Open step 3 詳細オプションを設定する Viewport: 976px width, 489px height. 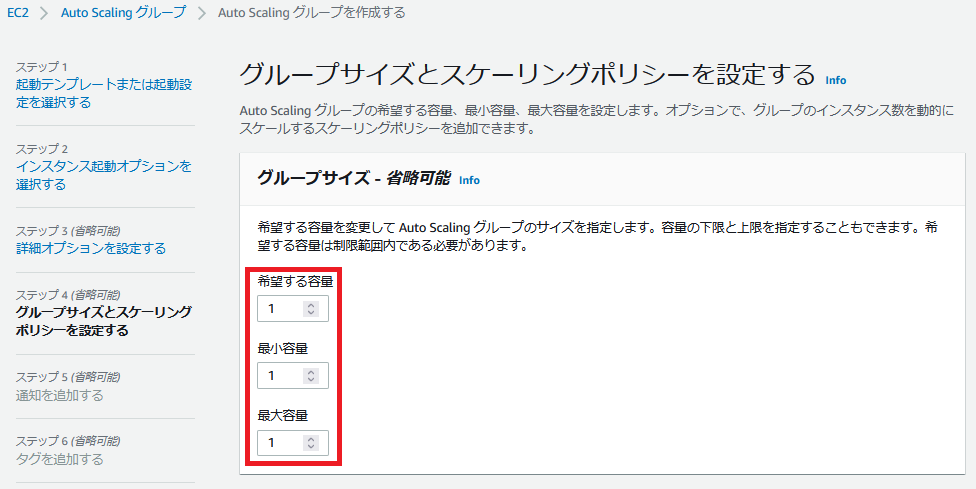(91, 248)
